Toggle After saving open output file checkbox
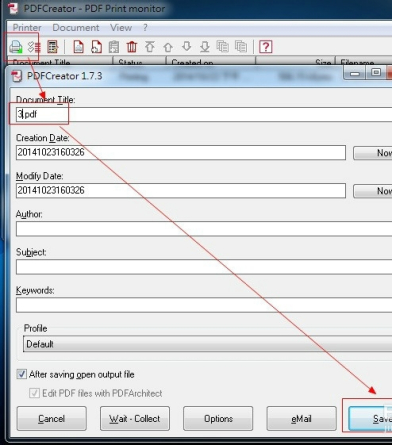Screen dimensions: 393x446 click(x=22, y=374)
